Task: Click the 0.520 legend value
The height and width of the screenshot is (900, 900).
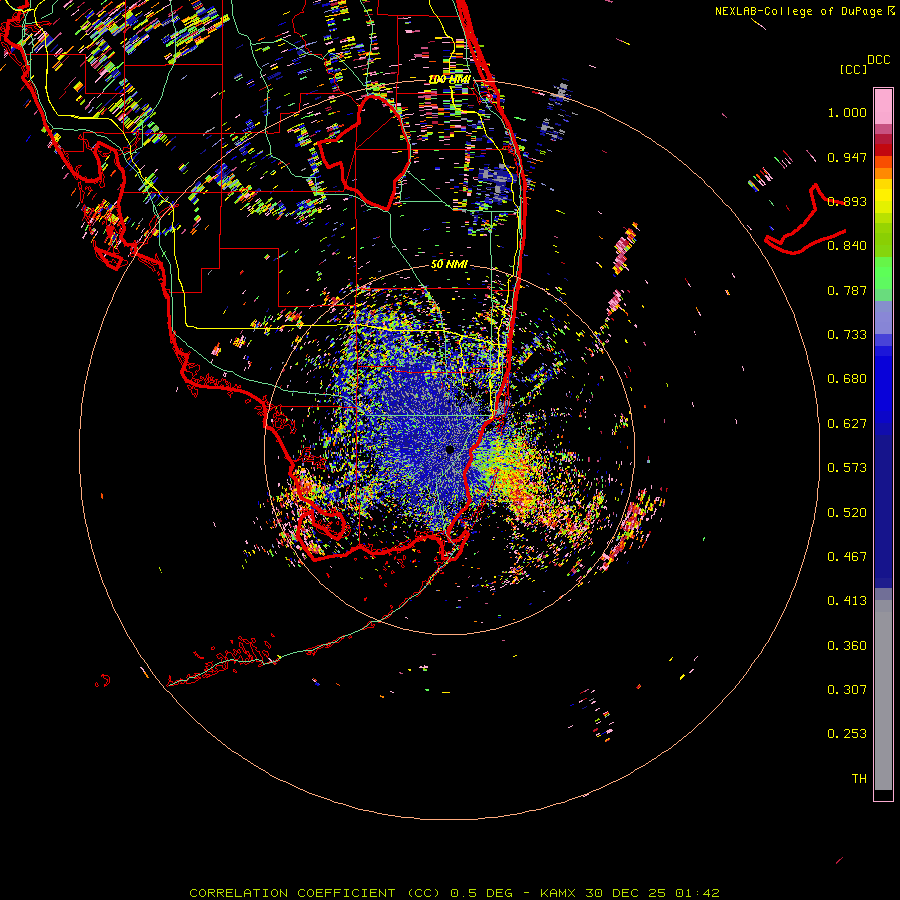Action: click(847, 513)
